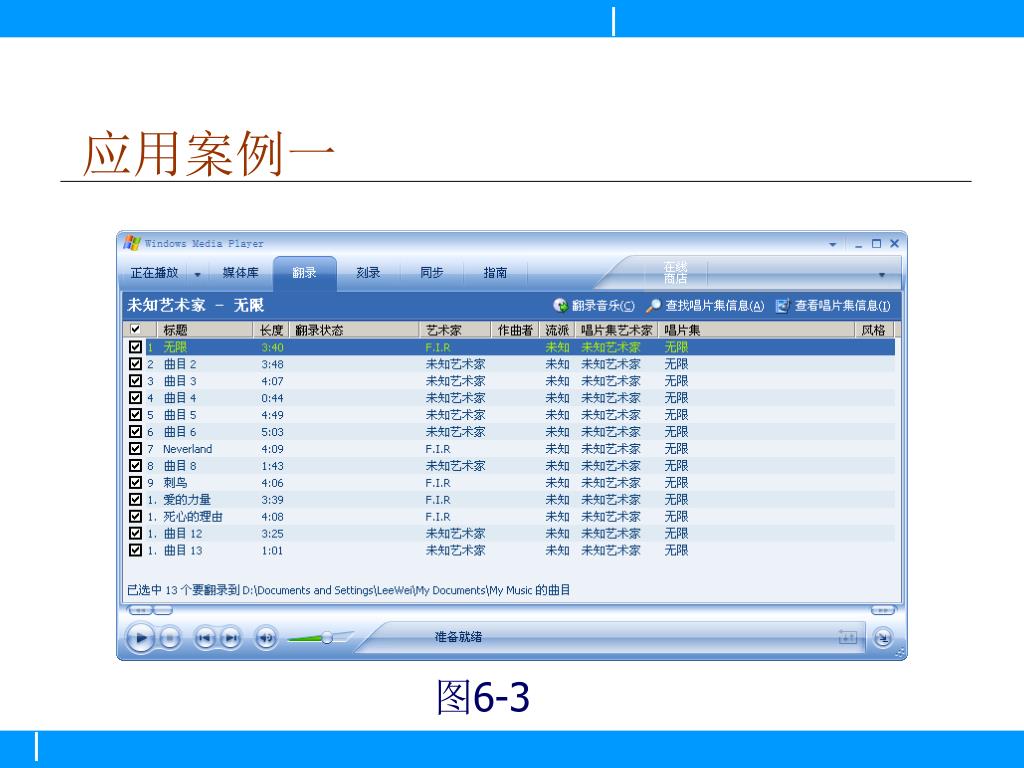Screen dimensions: 1024x768
Task: Click the Windows Media Player logo icon
Action: pyautogui.click(x=132, y=243)
